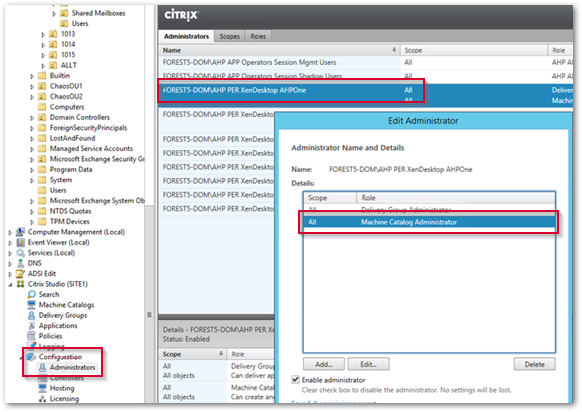Viewport: 582px width, 412px height.
Task: Click the Machine Catalogs monitor icon
Action: click(32, 305)
